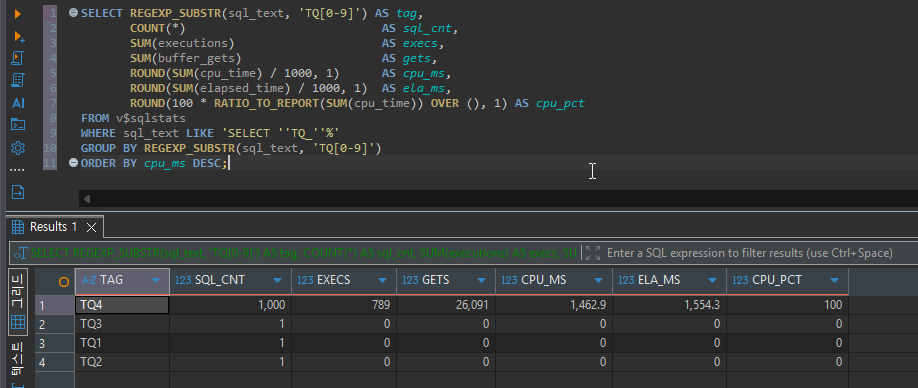Click the export/output panel icon in sidebar
This screenshot has height=388, width=918.
point(18,192)
